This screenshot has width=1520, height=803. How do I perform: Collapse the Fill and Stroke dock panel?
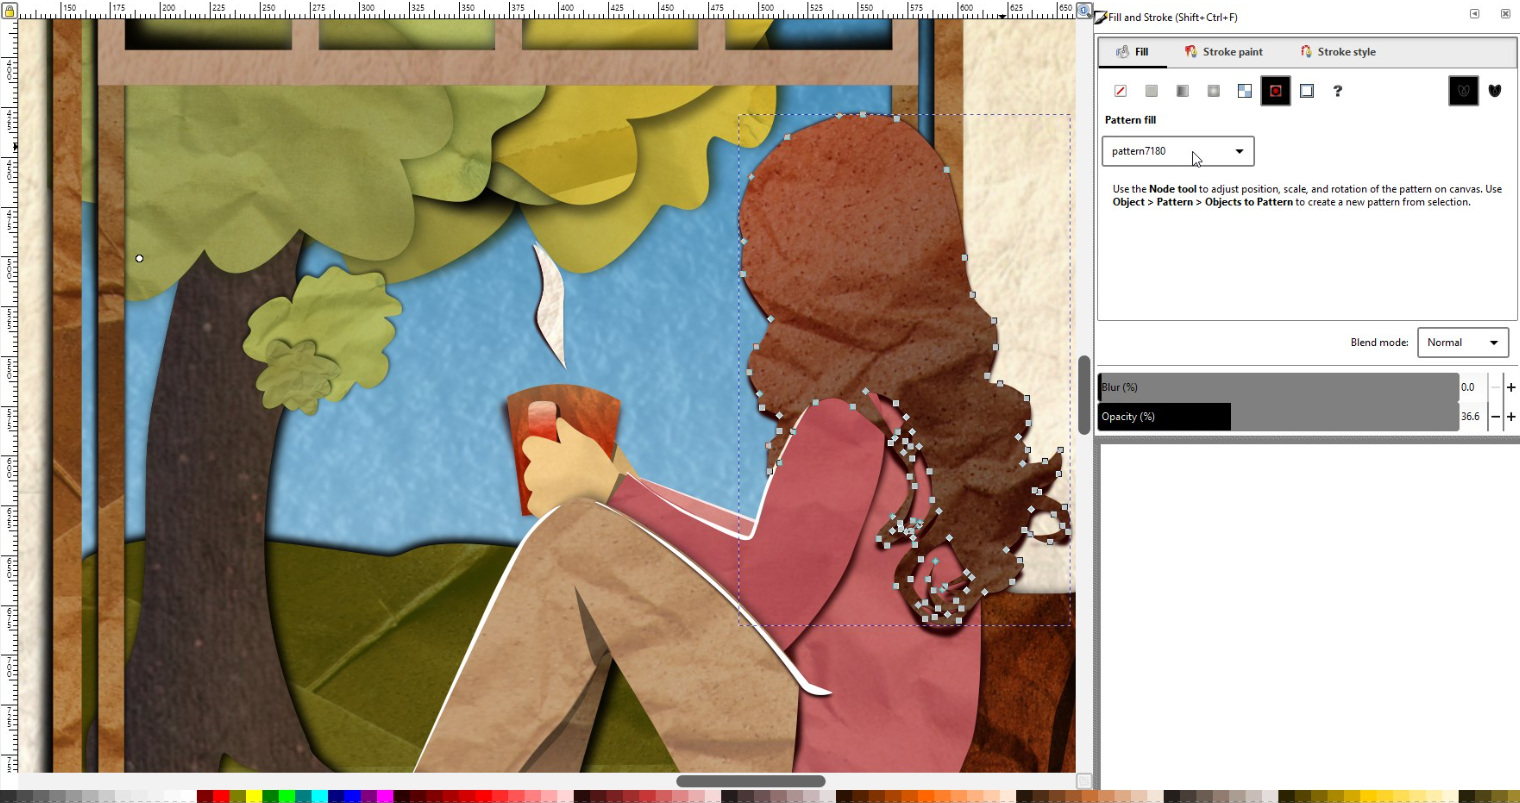click(x=1474, y=14)
